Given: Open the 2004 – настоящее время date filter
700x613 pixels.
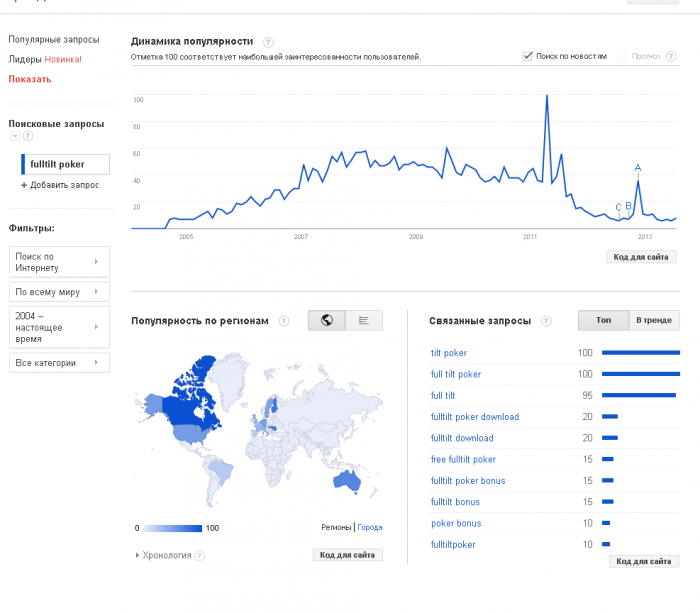Looking at the screenshot, I should click(59, 327).
